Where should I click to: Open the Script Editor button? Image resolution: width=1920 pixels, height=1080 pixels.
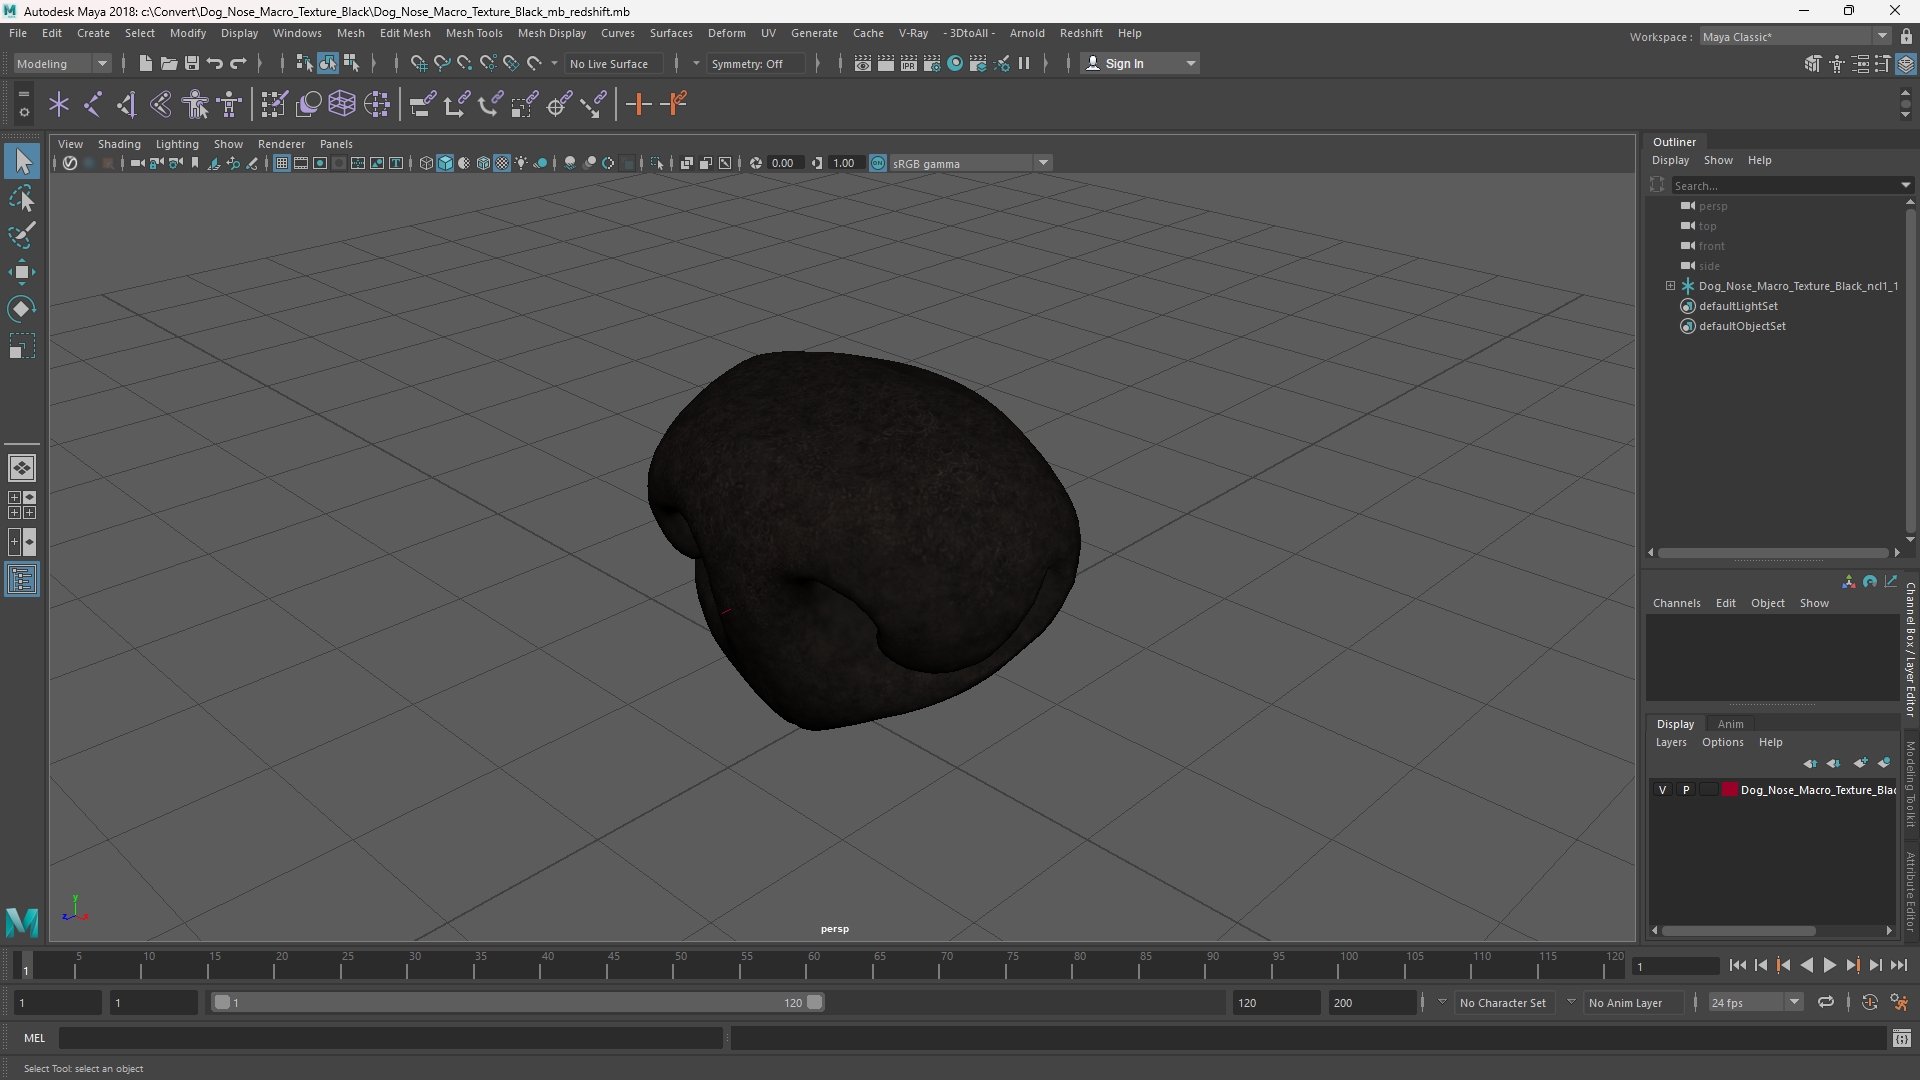coord(1902,1039)
